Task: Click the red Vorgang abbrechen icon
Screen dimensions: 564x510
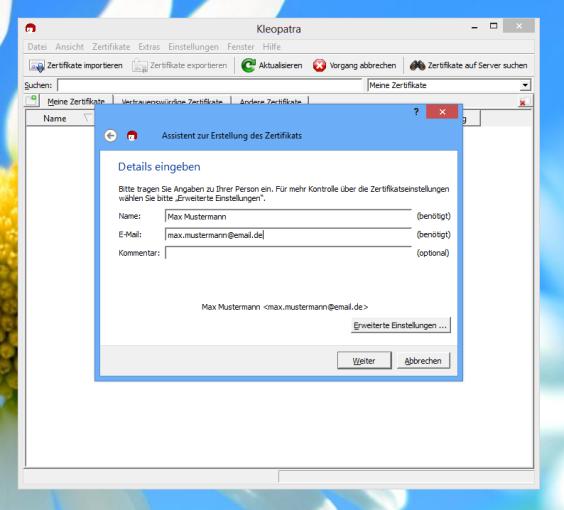Action: tap(319, 65)
